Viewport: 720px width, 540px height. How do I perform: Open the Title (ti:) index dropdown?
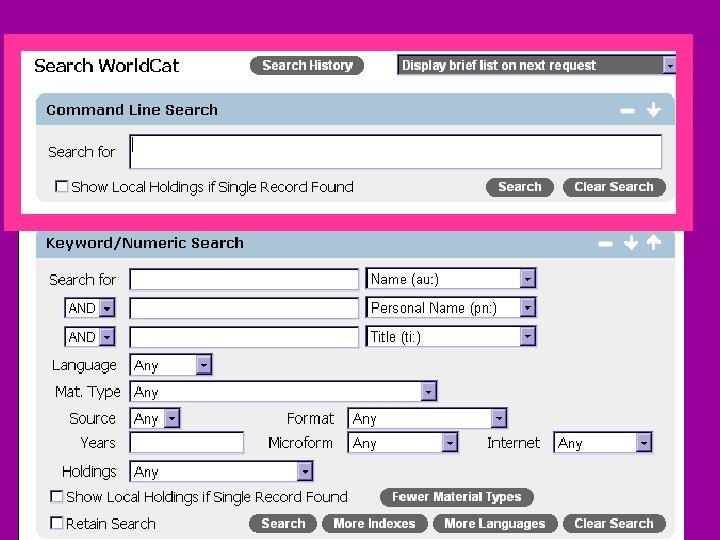451,337
